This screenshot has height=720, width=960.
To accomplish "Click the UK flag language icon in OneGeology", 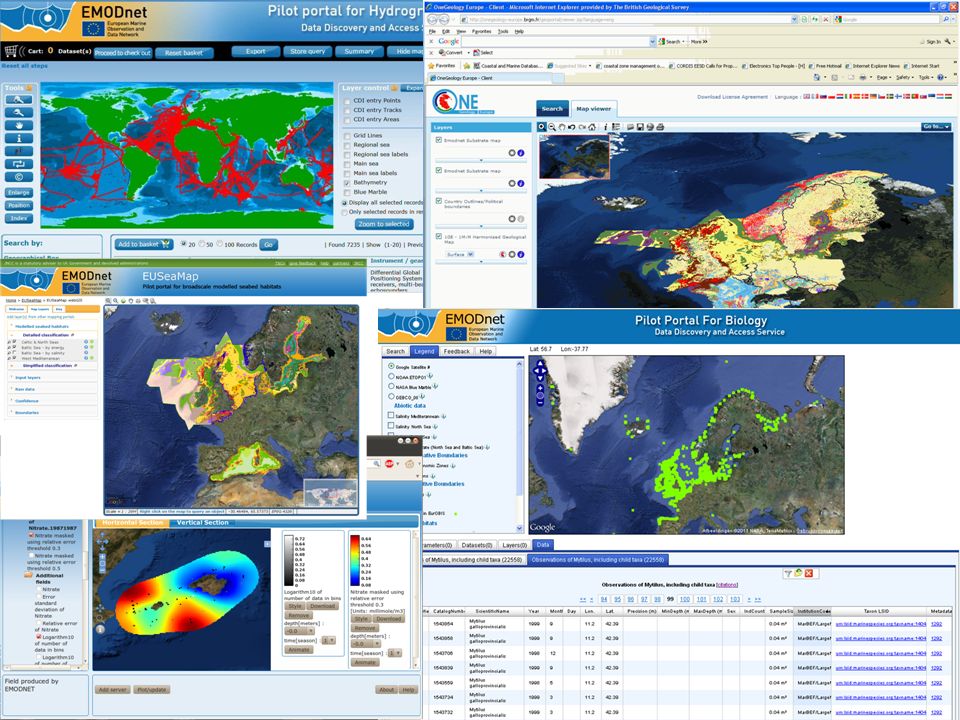I will 807,97.
